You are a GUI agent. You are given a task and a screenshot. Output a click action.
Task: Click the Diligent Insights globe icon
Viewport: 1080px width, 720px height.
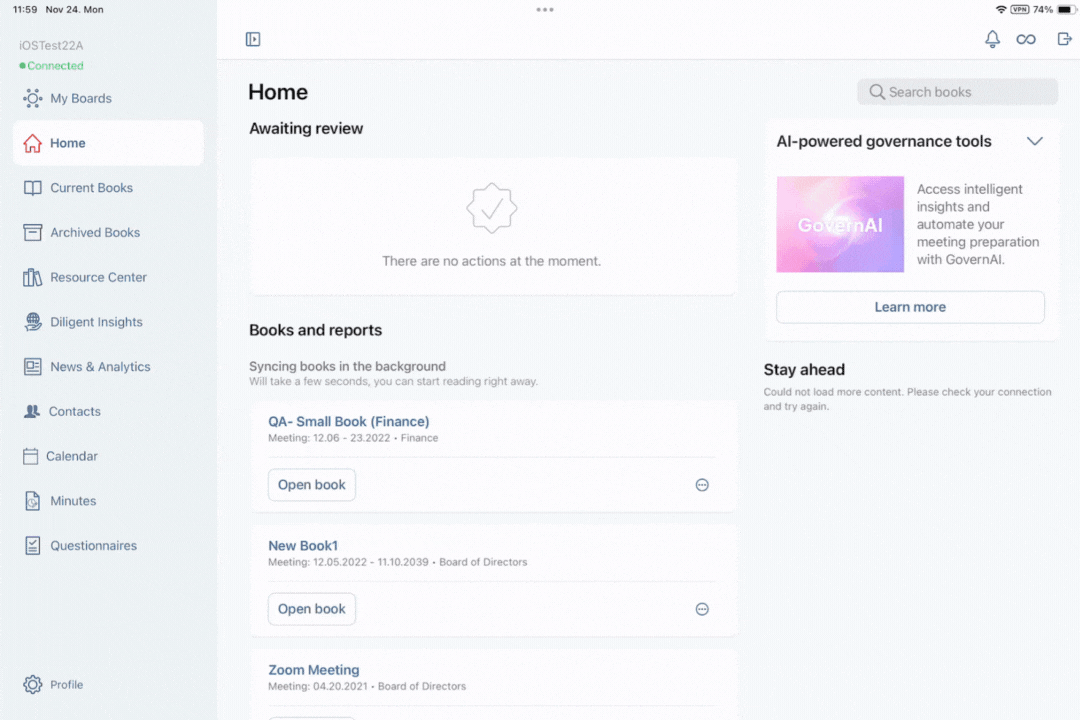pyautogui.click(x=32, y=322)
